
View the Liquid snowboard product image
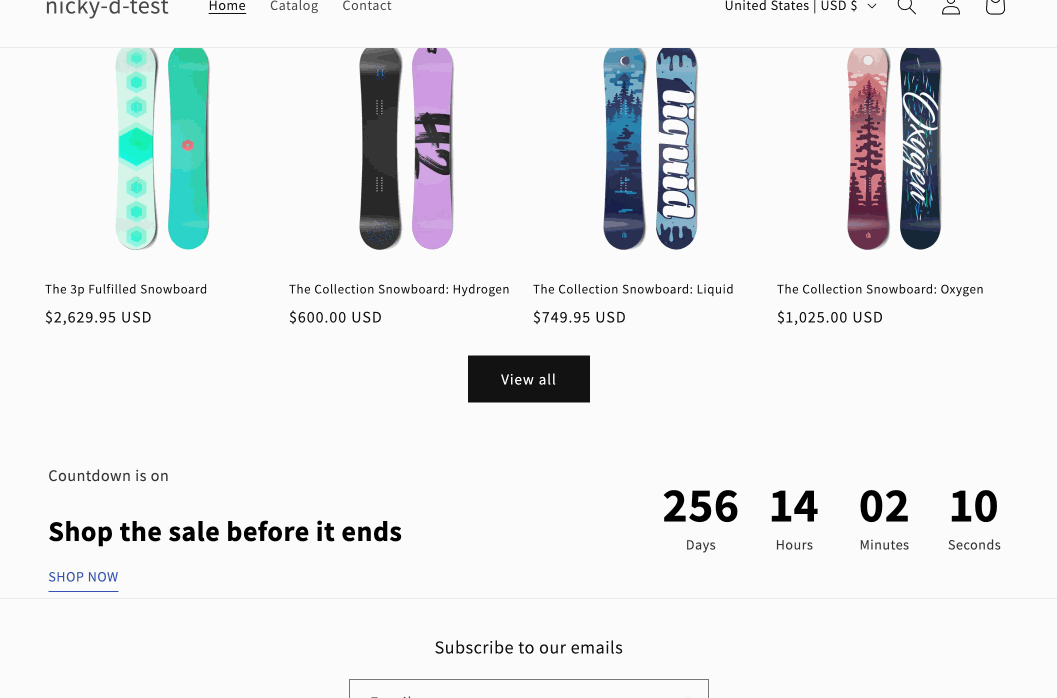[650, 147]
